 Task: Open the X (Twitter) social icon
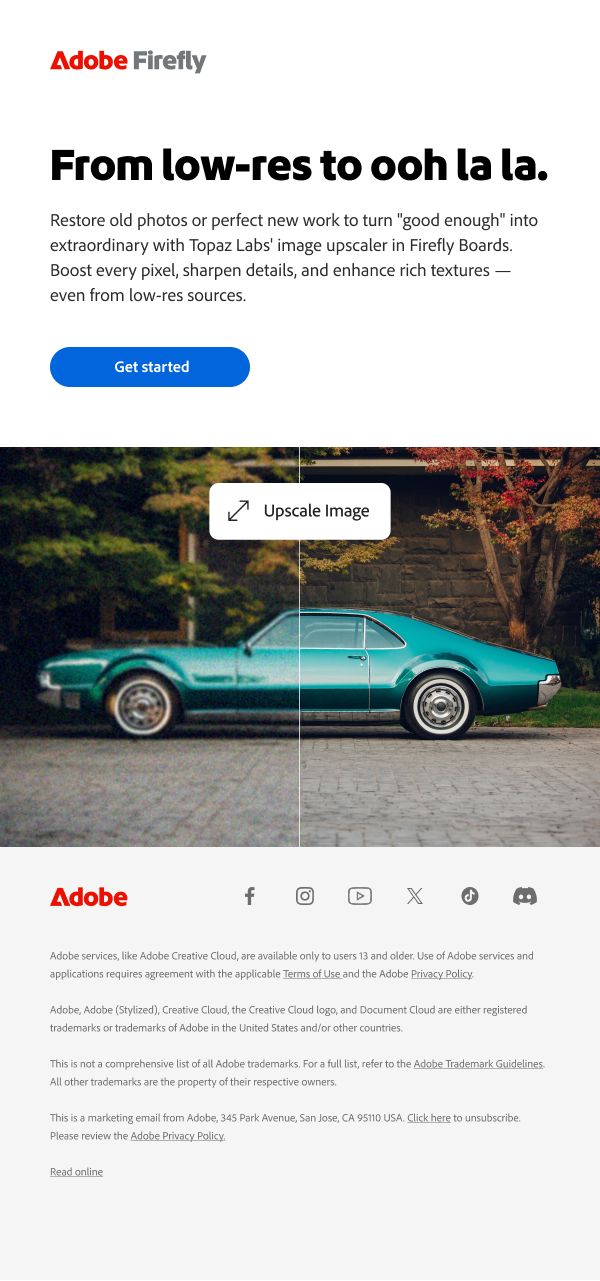(x=415, y=896)
